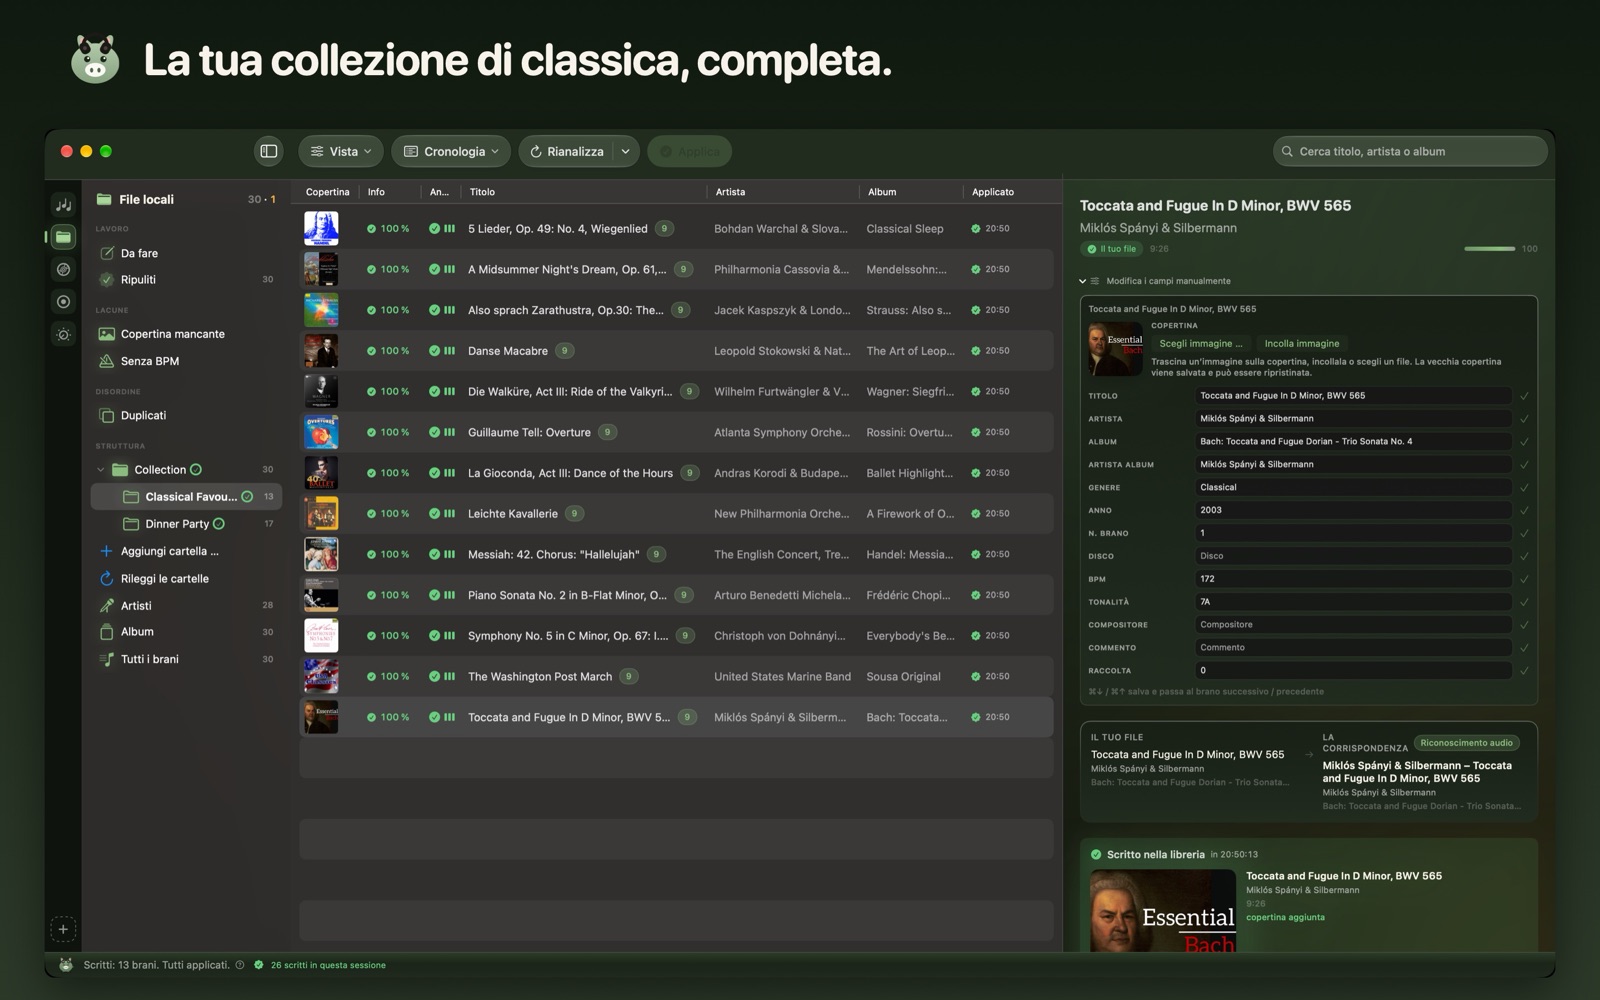Click the Danse Macabre cover thumbnail
This screenshot has height=1000, width=1600.
[321, 351]
